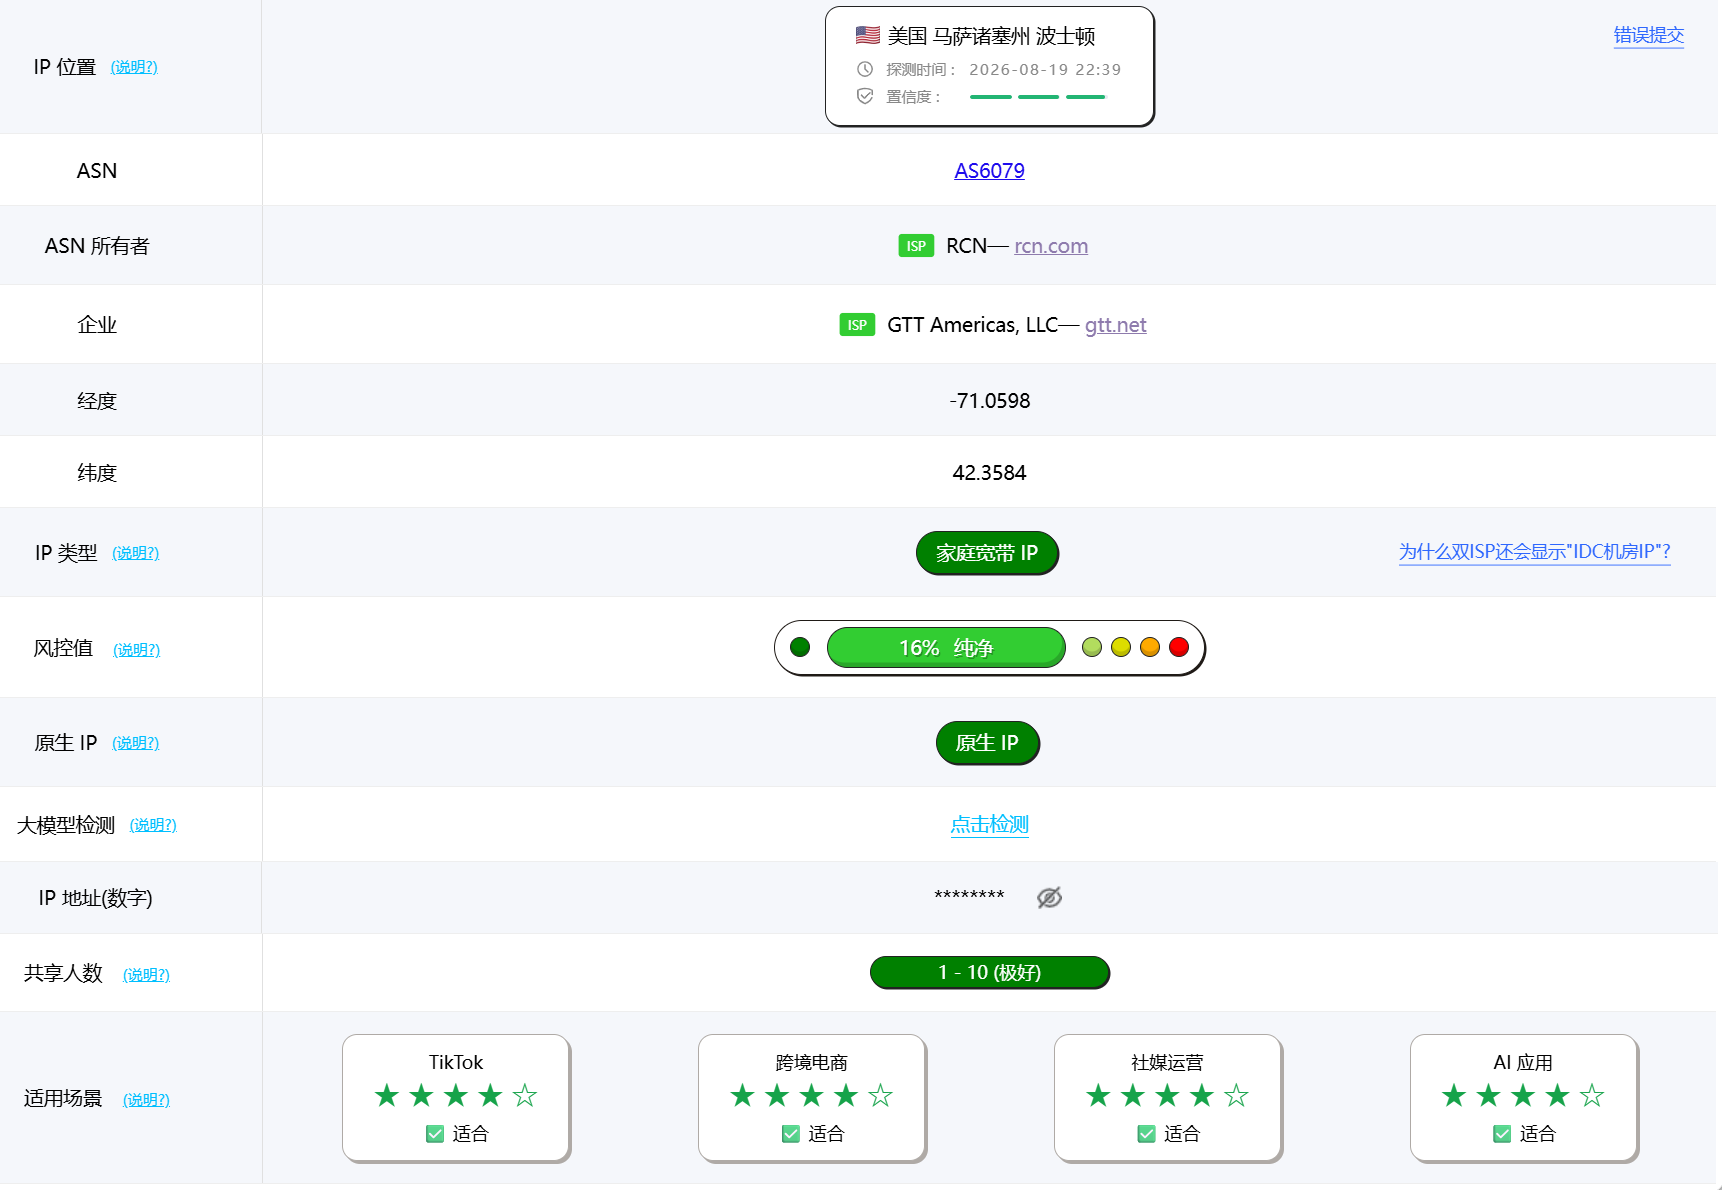Viewport: 1722px width, 1190px height.
Task: Click the 社媒运营 适合 checkbox
Action: point(1147,1134)
